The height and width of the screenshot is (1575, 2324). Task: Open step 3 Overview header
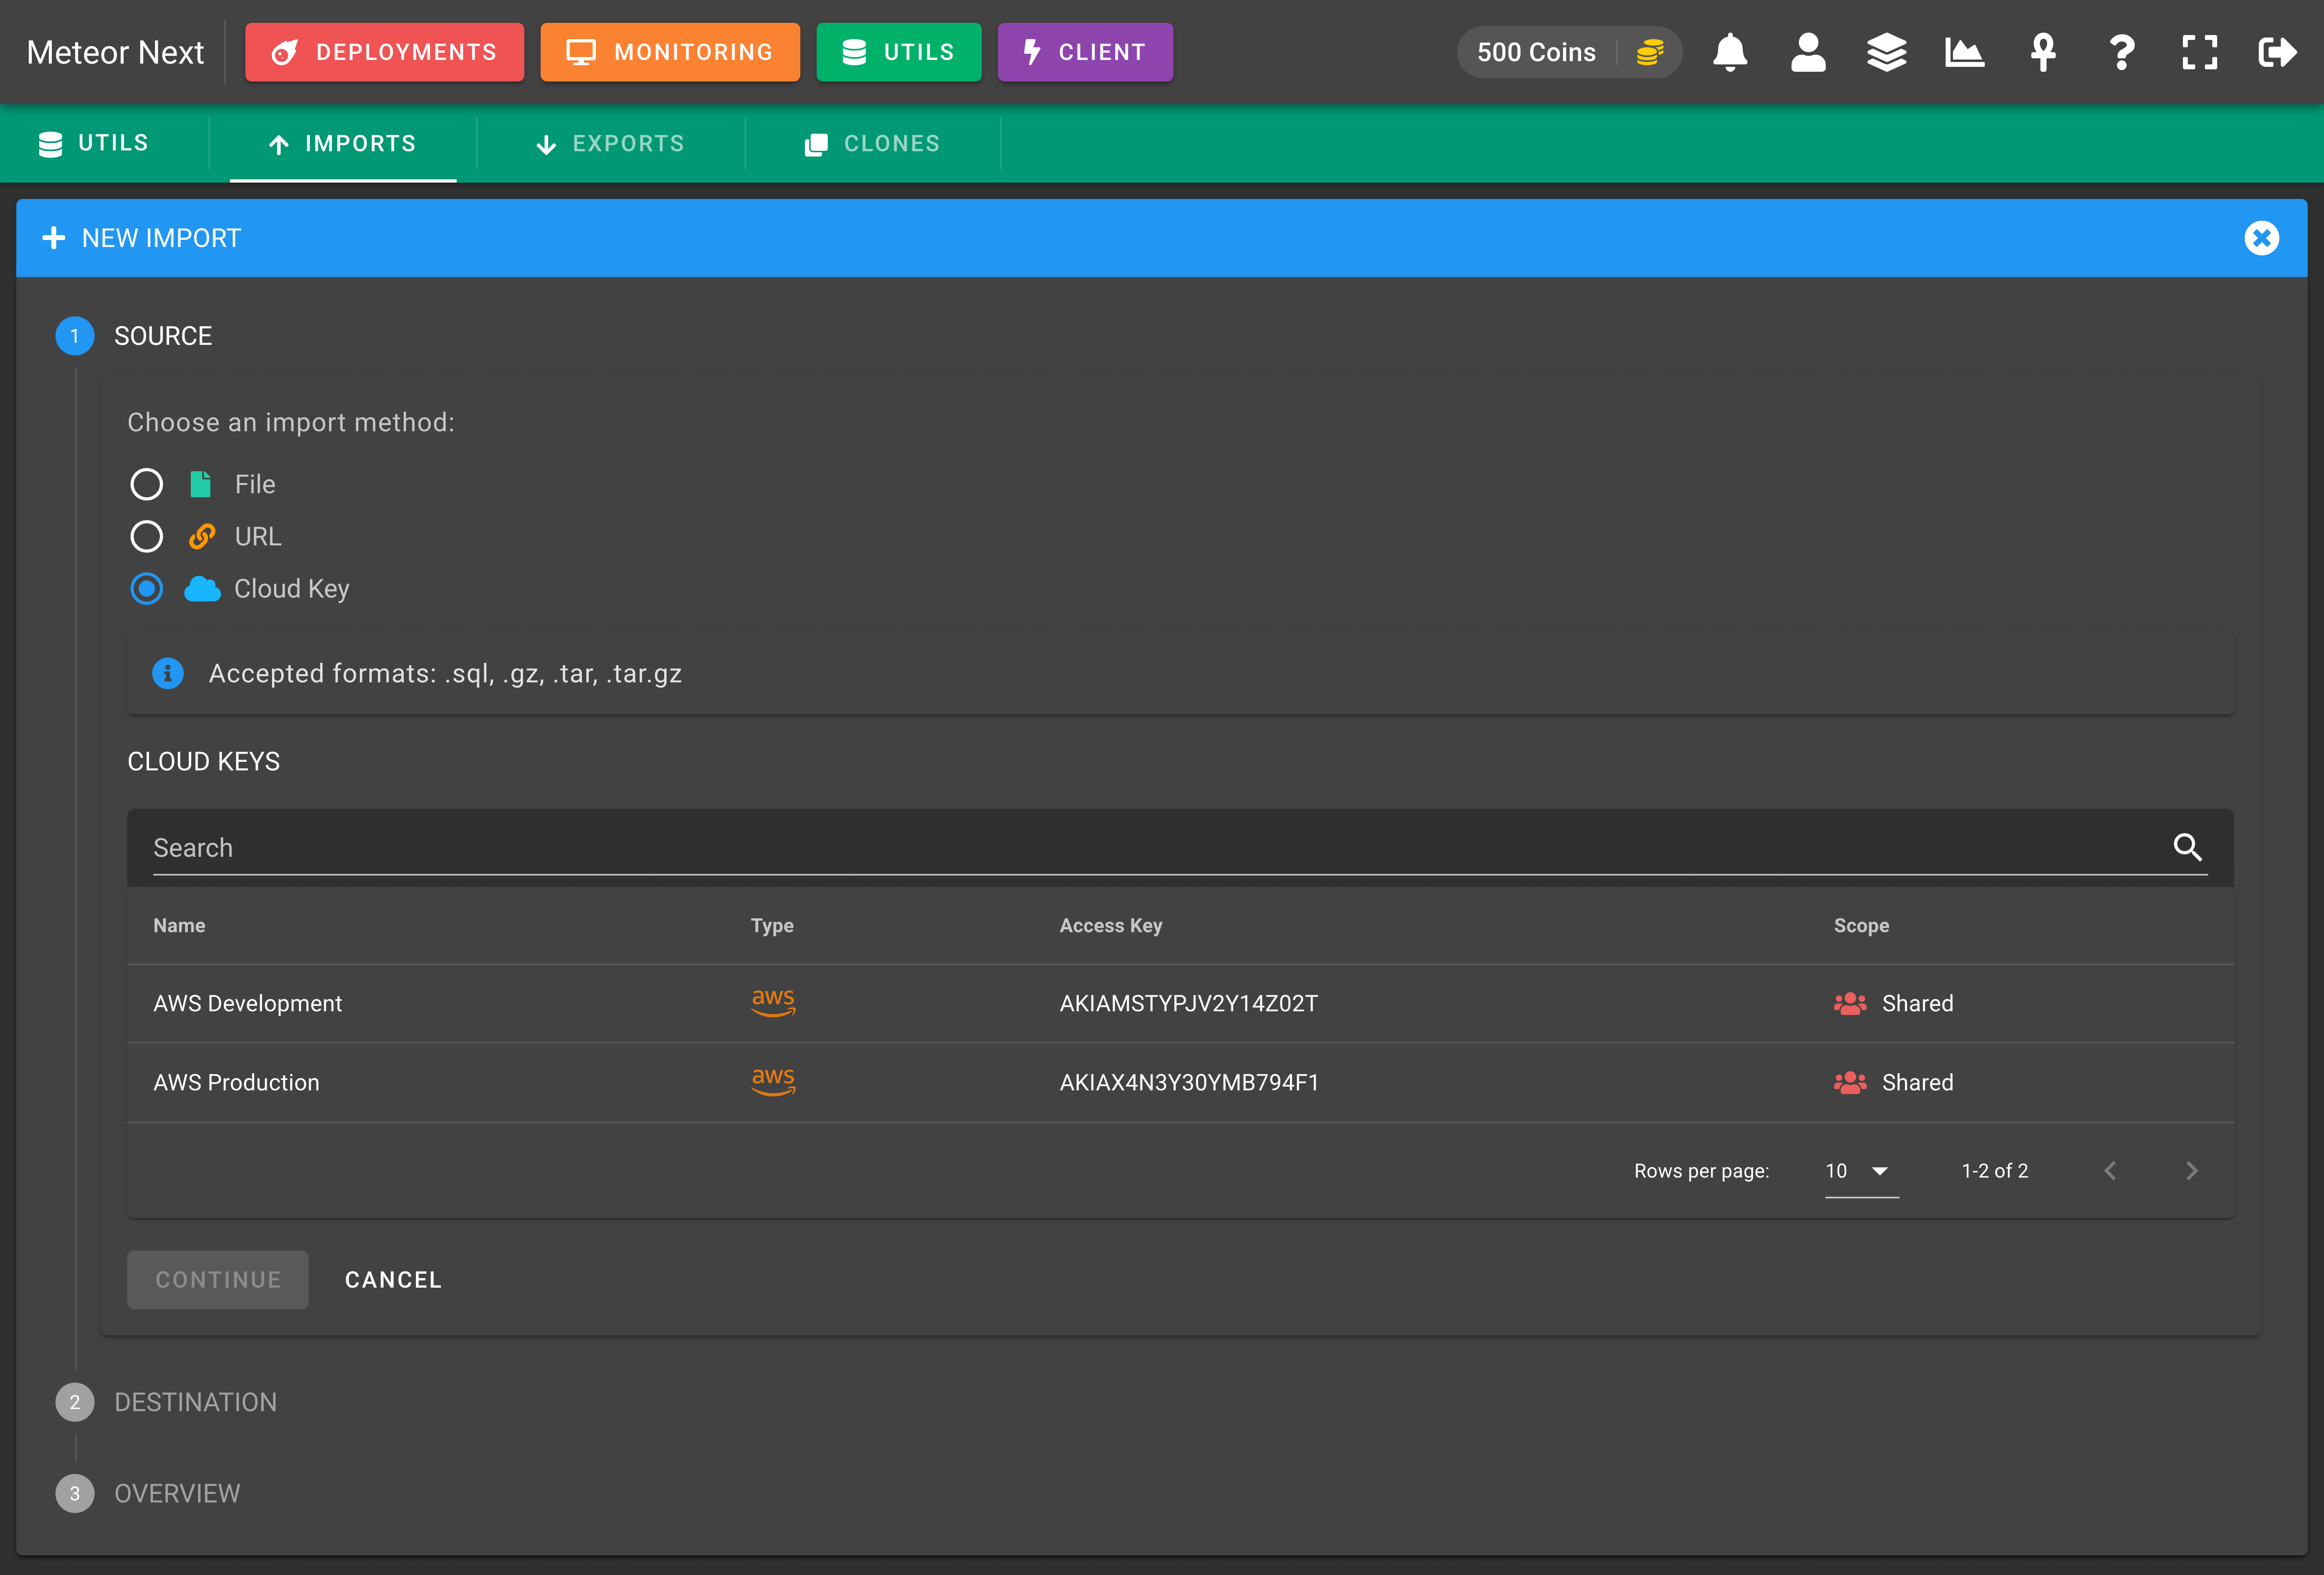[x=148, y=1493]
